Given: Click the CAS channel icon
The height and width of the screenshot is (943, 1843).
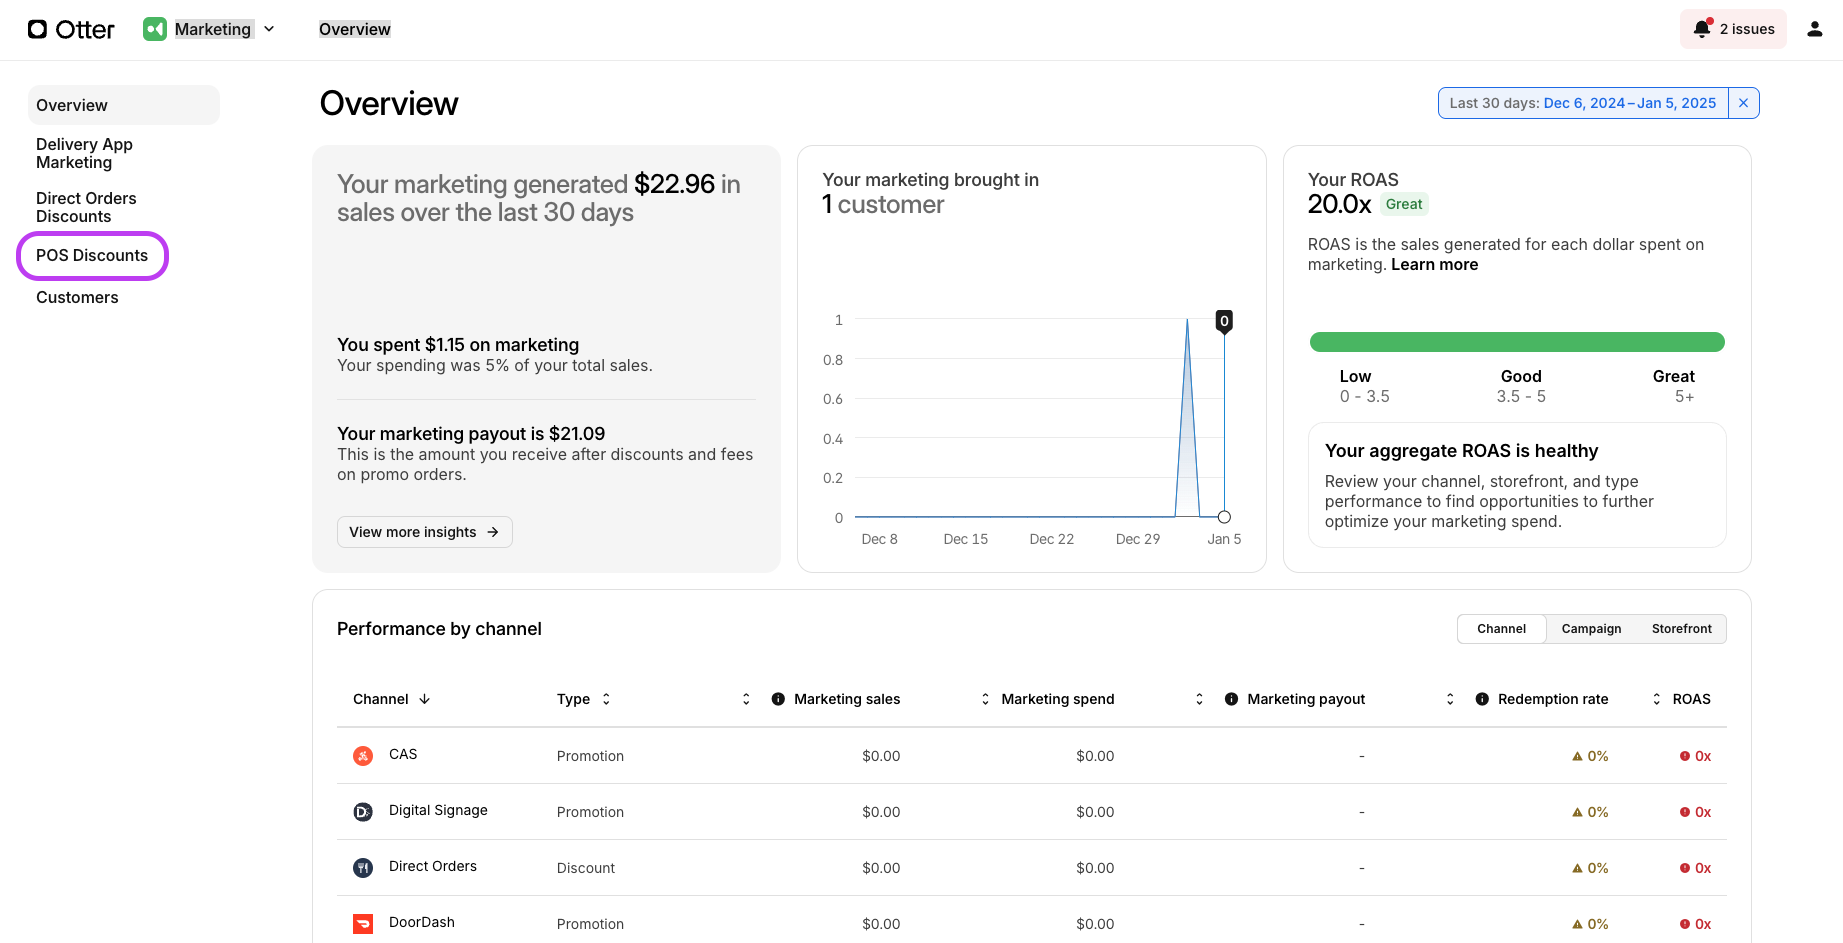Looking at the screenshot, I should tap(363, 756).
